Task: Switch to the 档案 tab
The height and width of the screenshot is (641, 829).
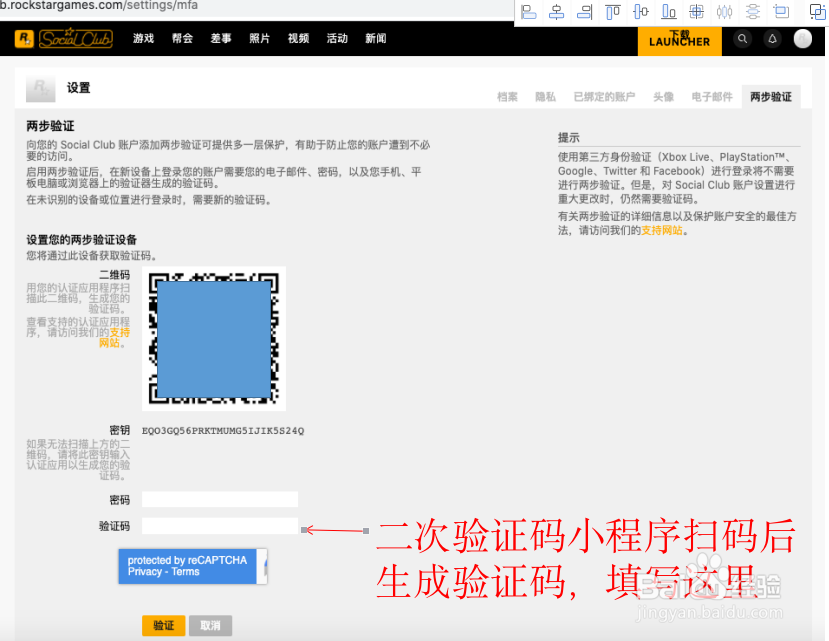Action: [508, 97]
